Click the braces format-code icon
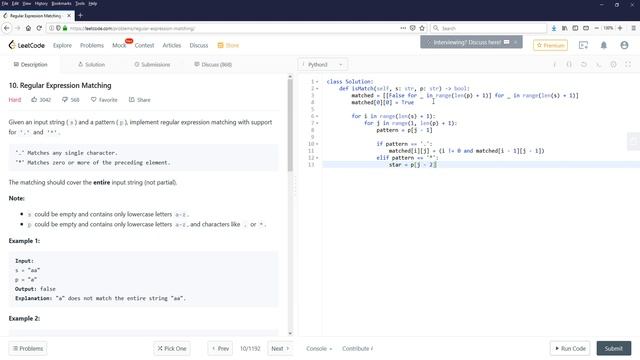This screenshot has height=360, width=640. pyautogui.click(x=569, y=64)
